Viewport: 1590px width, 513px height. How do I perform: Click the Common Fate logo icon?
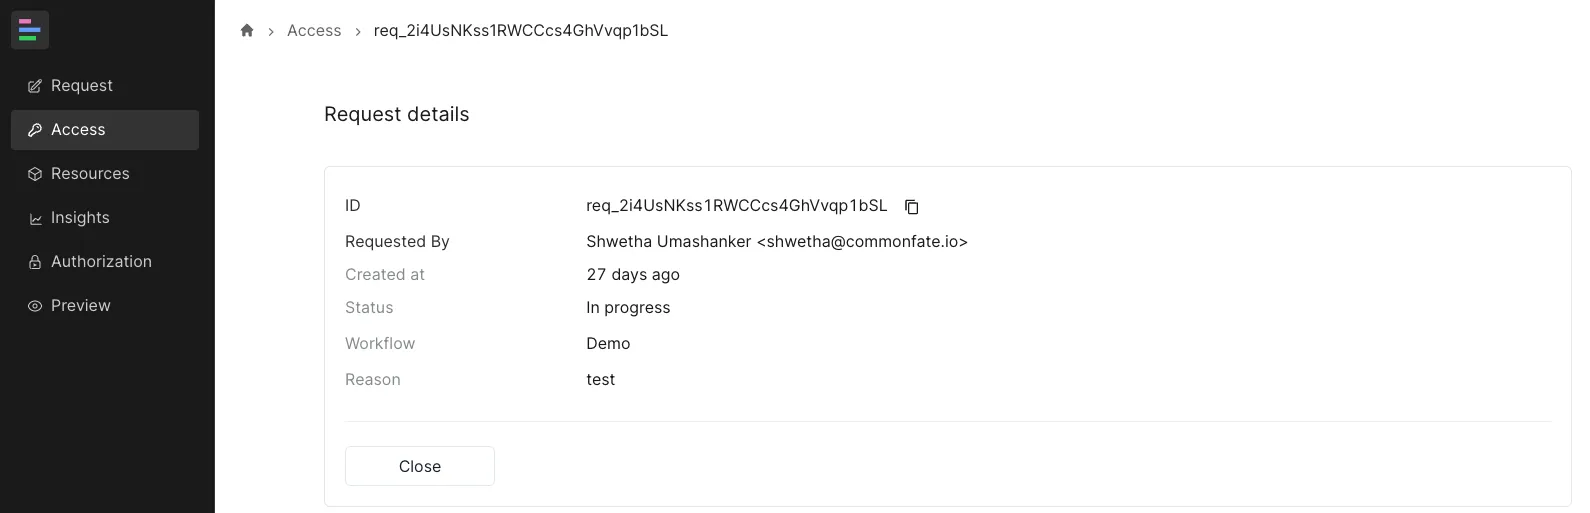tap(29, 30)
